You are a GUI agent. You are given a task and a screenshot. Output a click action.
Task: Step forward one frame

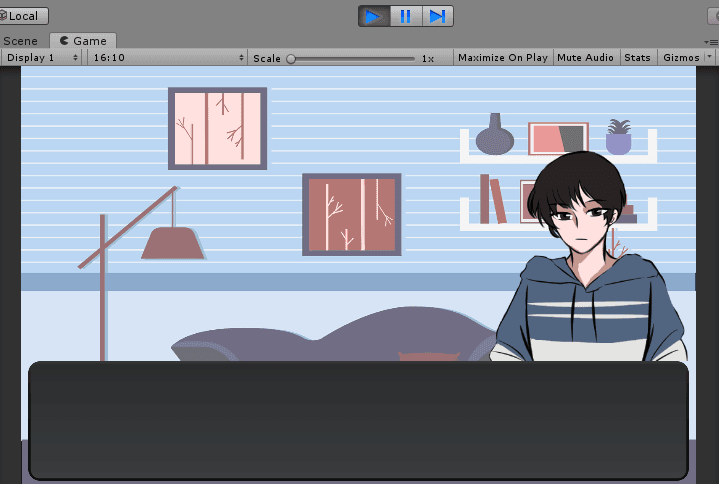pos(437,16)
